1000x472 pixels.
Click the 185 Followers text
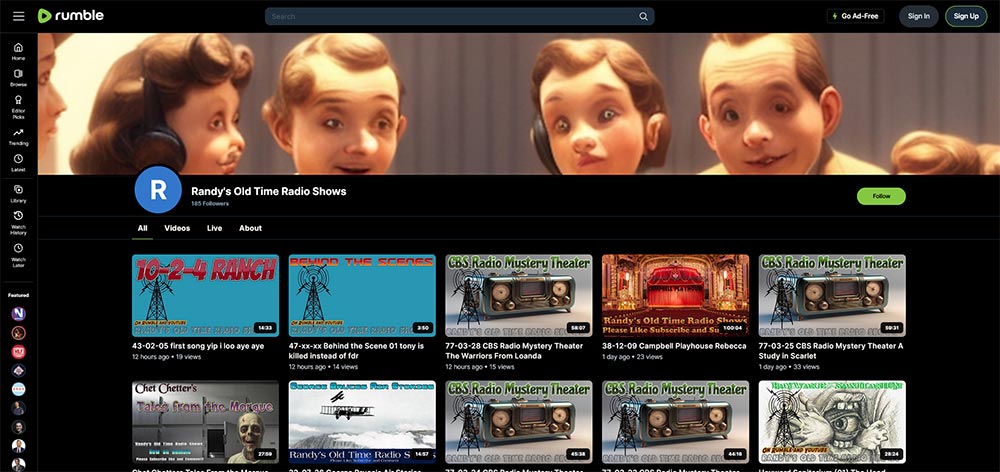(210, 203)
